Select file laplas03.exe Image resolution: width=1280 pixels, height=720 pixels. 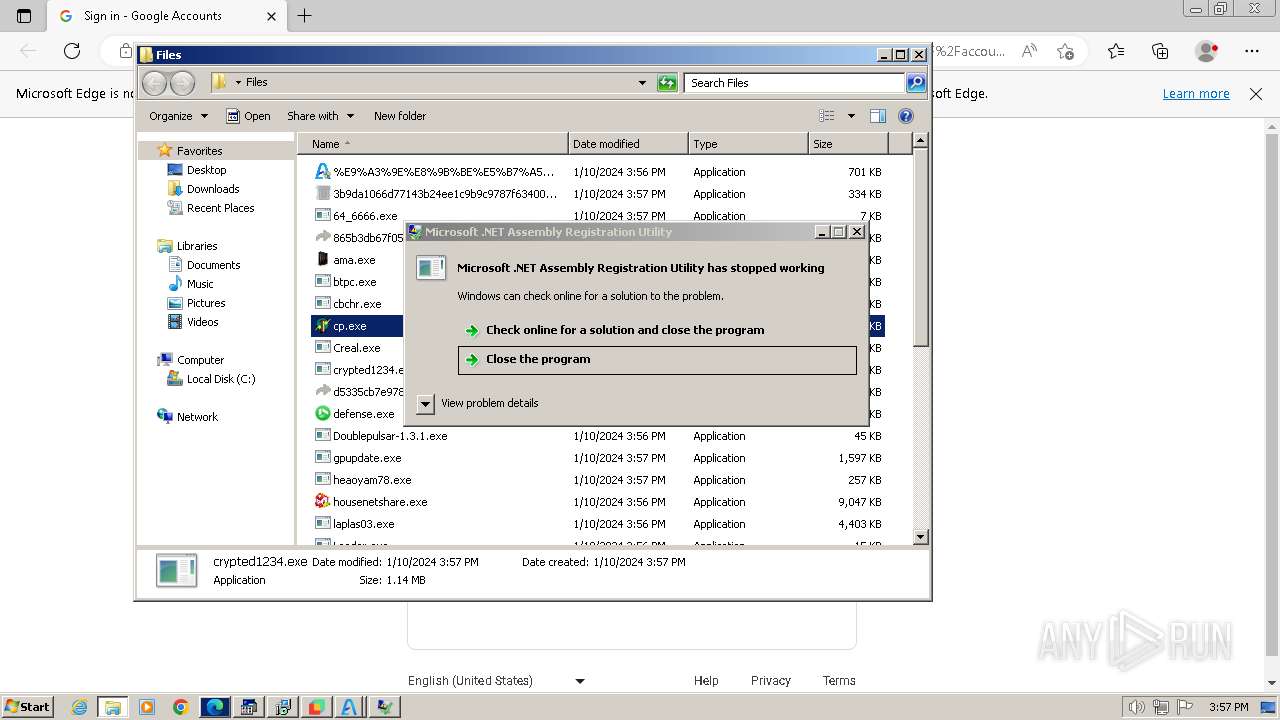(x=363, y=524)
